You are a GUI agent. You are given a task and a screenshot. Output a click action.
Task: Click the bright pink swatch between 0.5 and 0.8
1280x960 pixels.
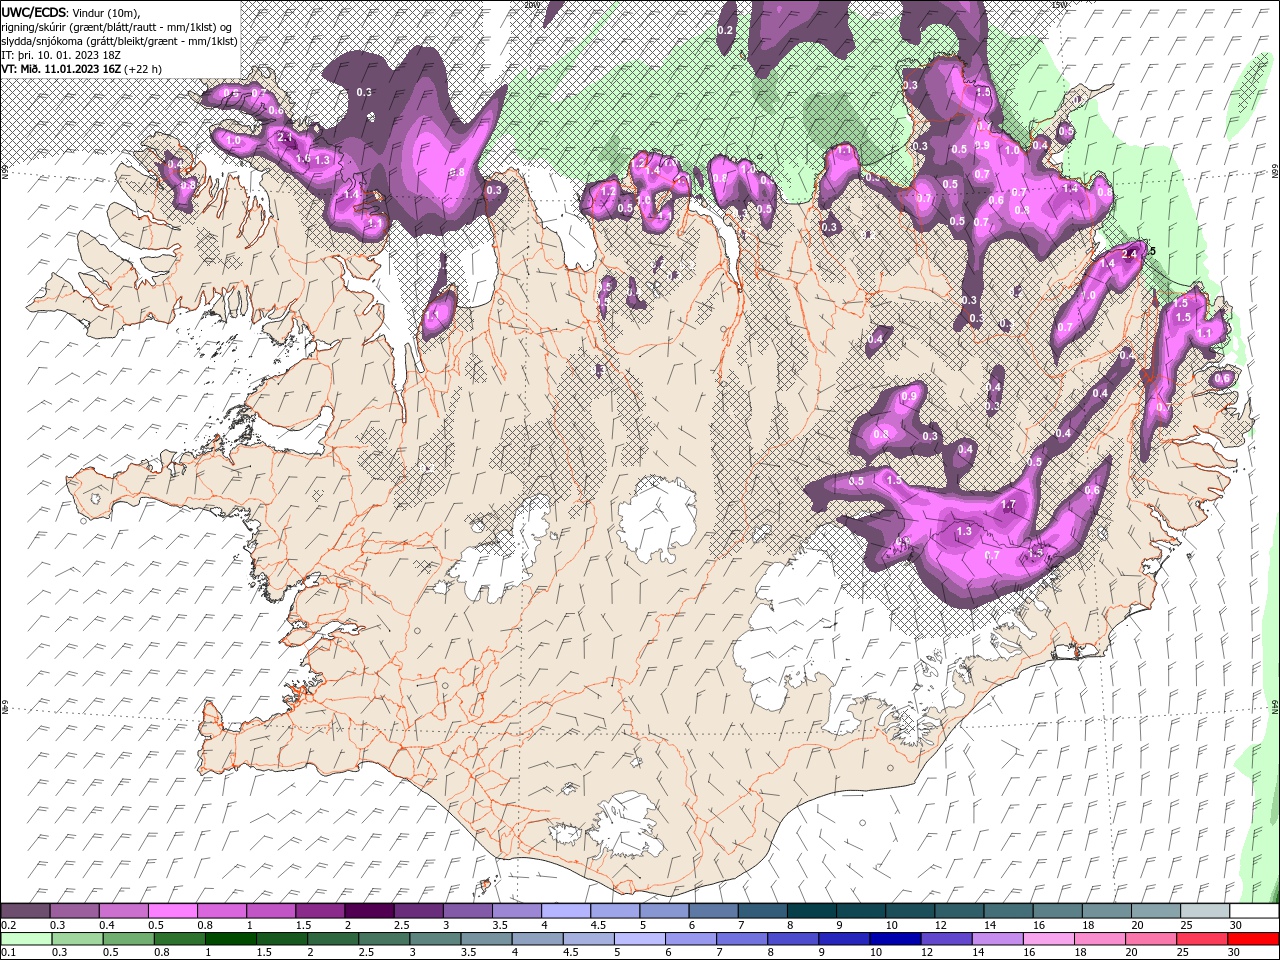(172, 911)
